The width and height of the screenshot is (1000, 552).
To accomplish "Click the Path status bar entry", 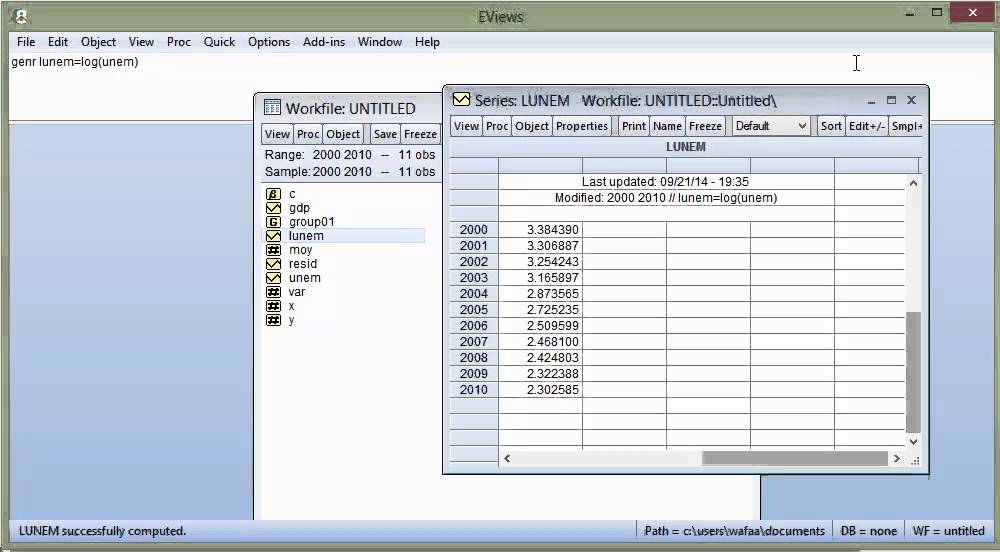I will (x=734, y=531).
